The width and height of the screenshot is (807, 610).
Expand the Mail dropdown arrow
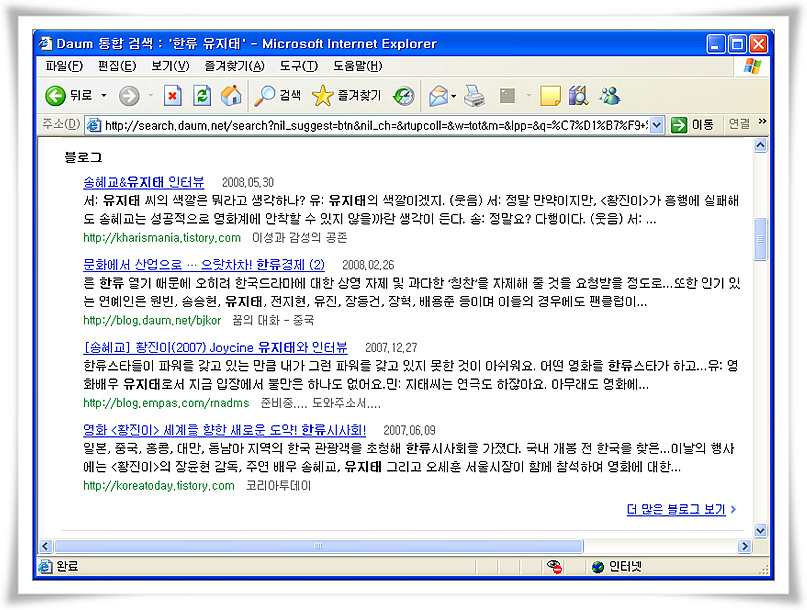tap(453, 96)
